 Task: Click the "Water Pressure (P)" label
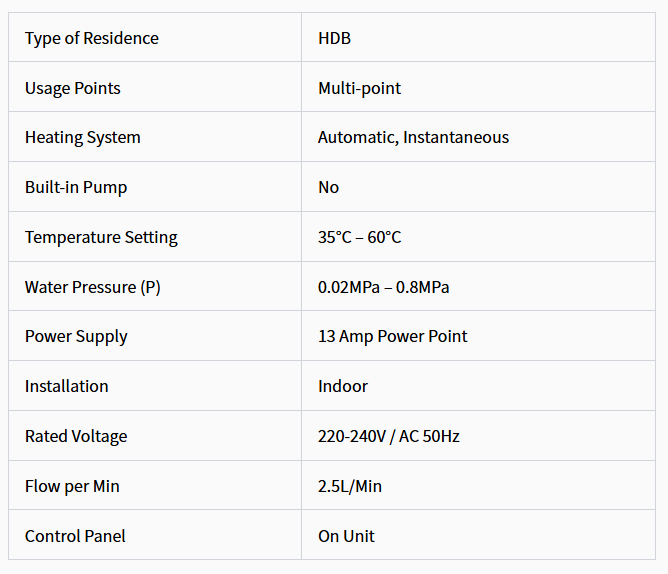pyautogui.click(x=93, y=287)
